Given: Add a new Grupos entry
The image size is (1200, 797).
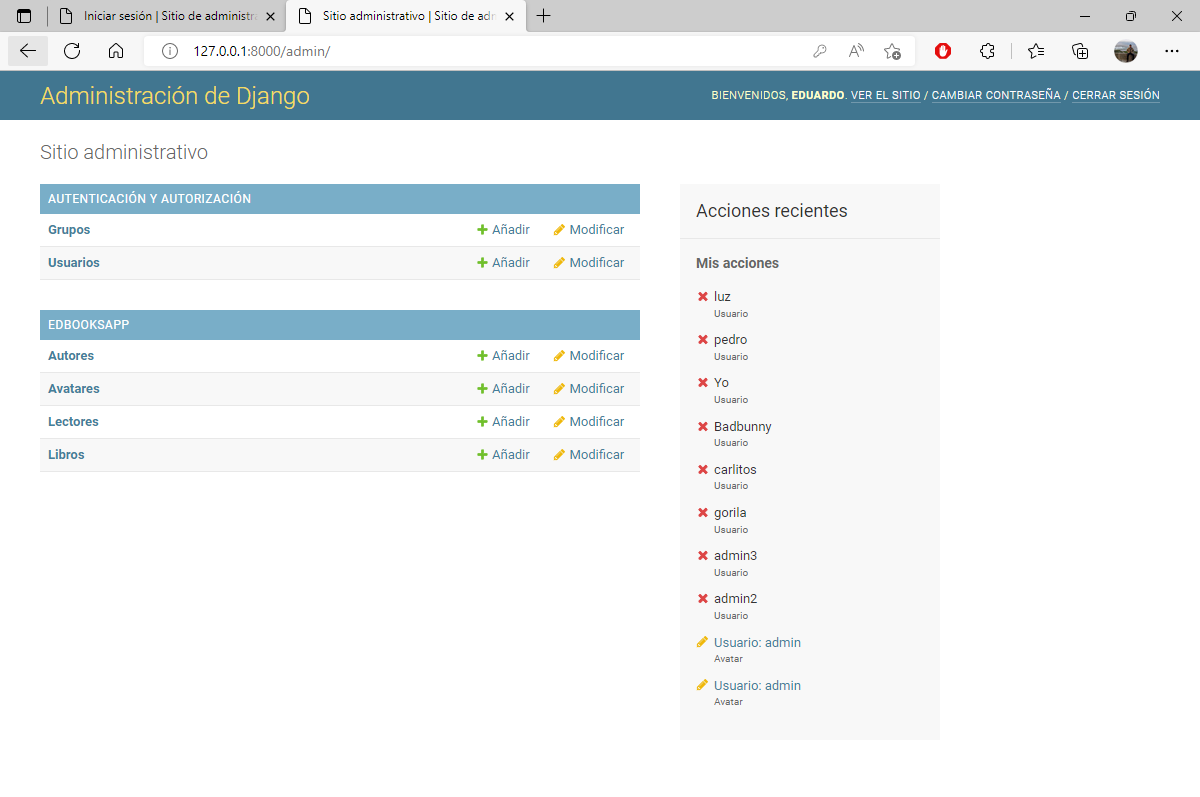Looking at the screenshot, I should (504, 230).
